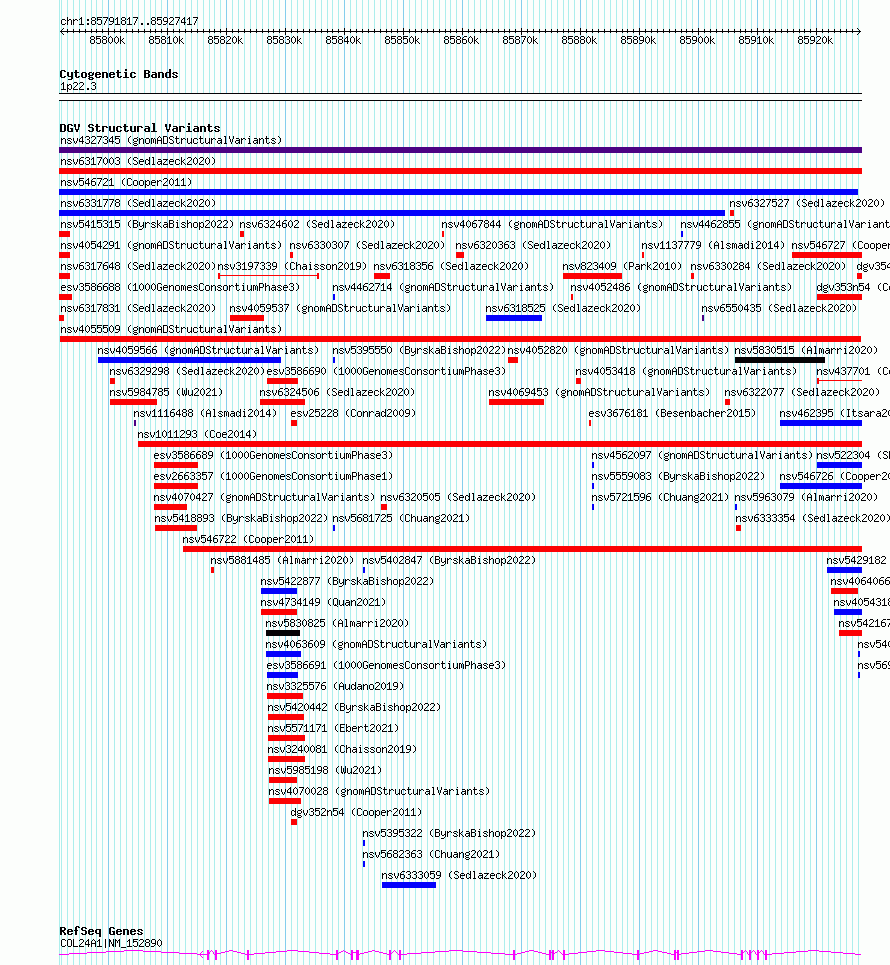Click the esv25228 Conrad2009 label
The image size is (890, 965).
click(353, 412)
